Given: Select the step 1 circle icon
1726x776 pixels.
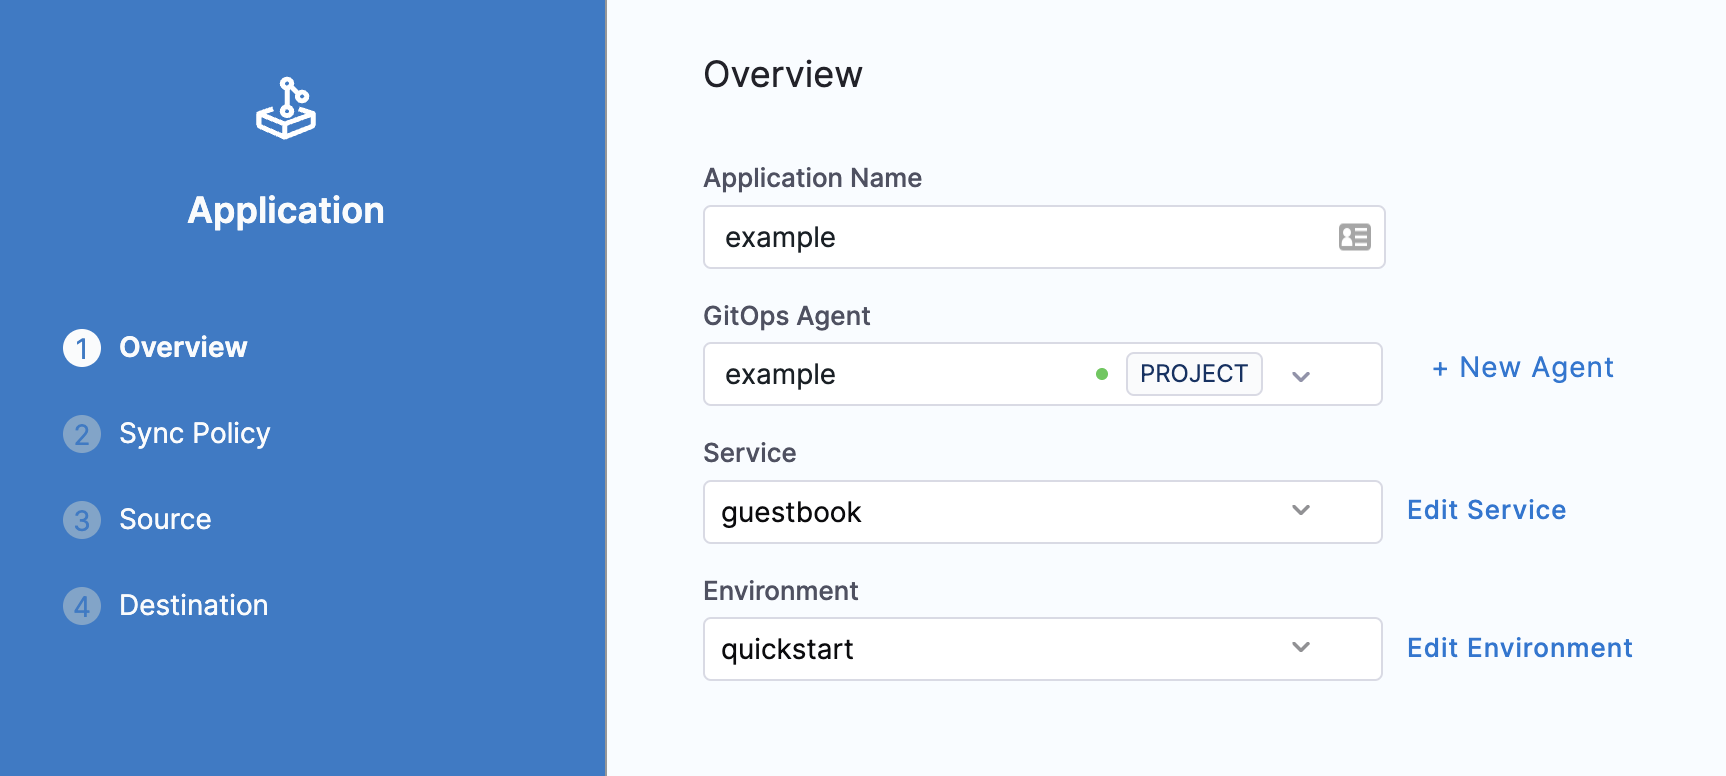Looking at the screenshot, I should (x=82, y=348).
